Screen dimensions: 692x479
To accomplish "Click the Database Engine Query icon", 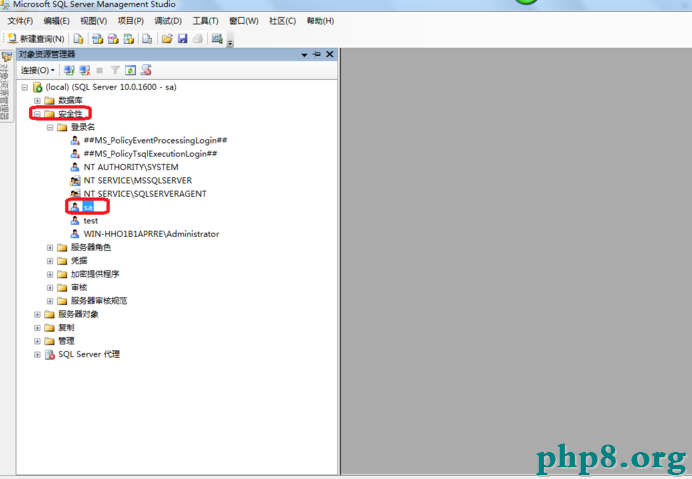I will [79, 39].
